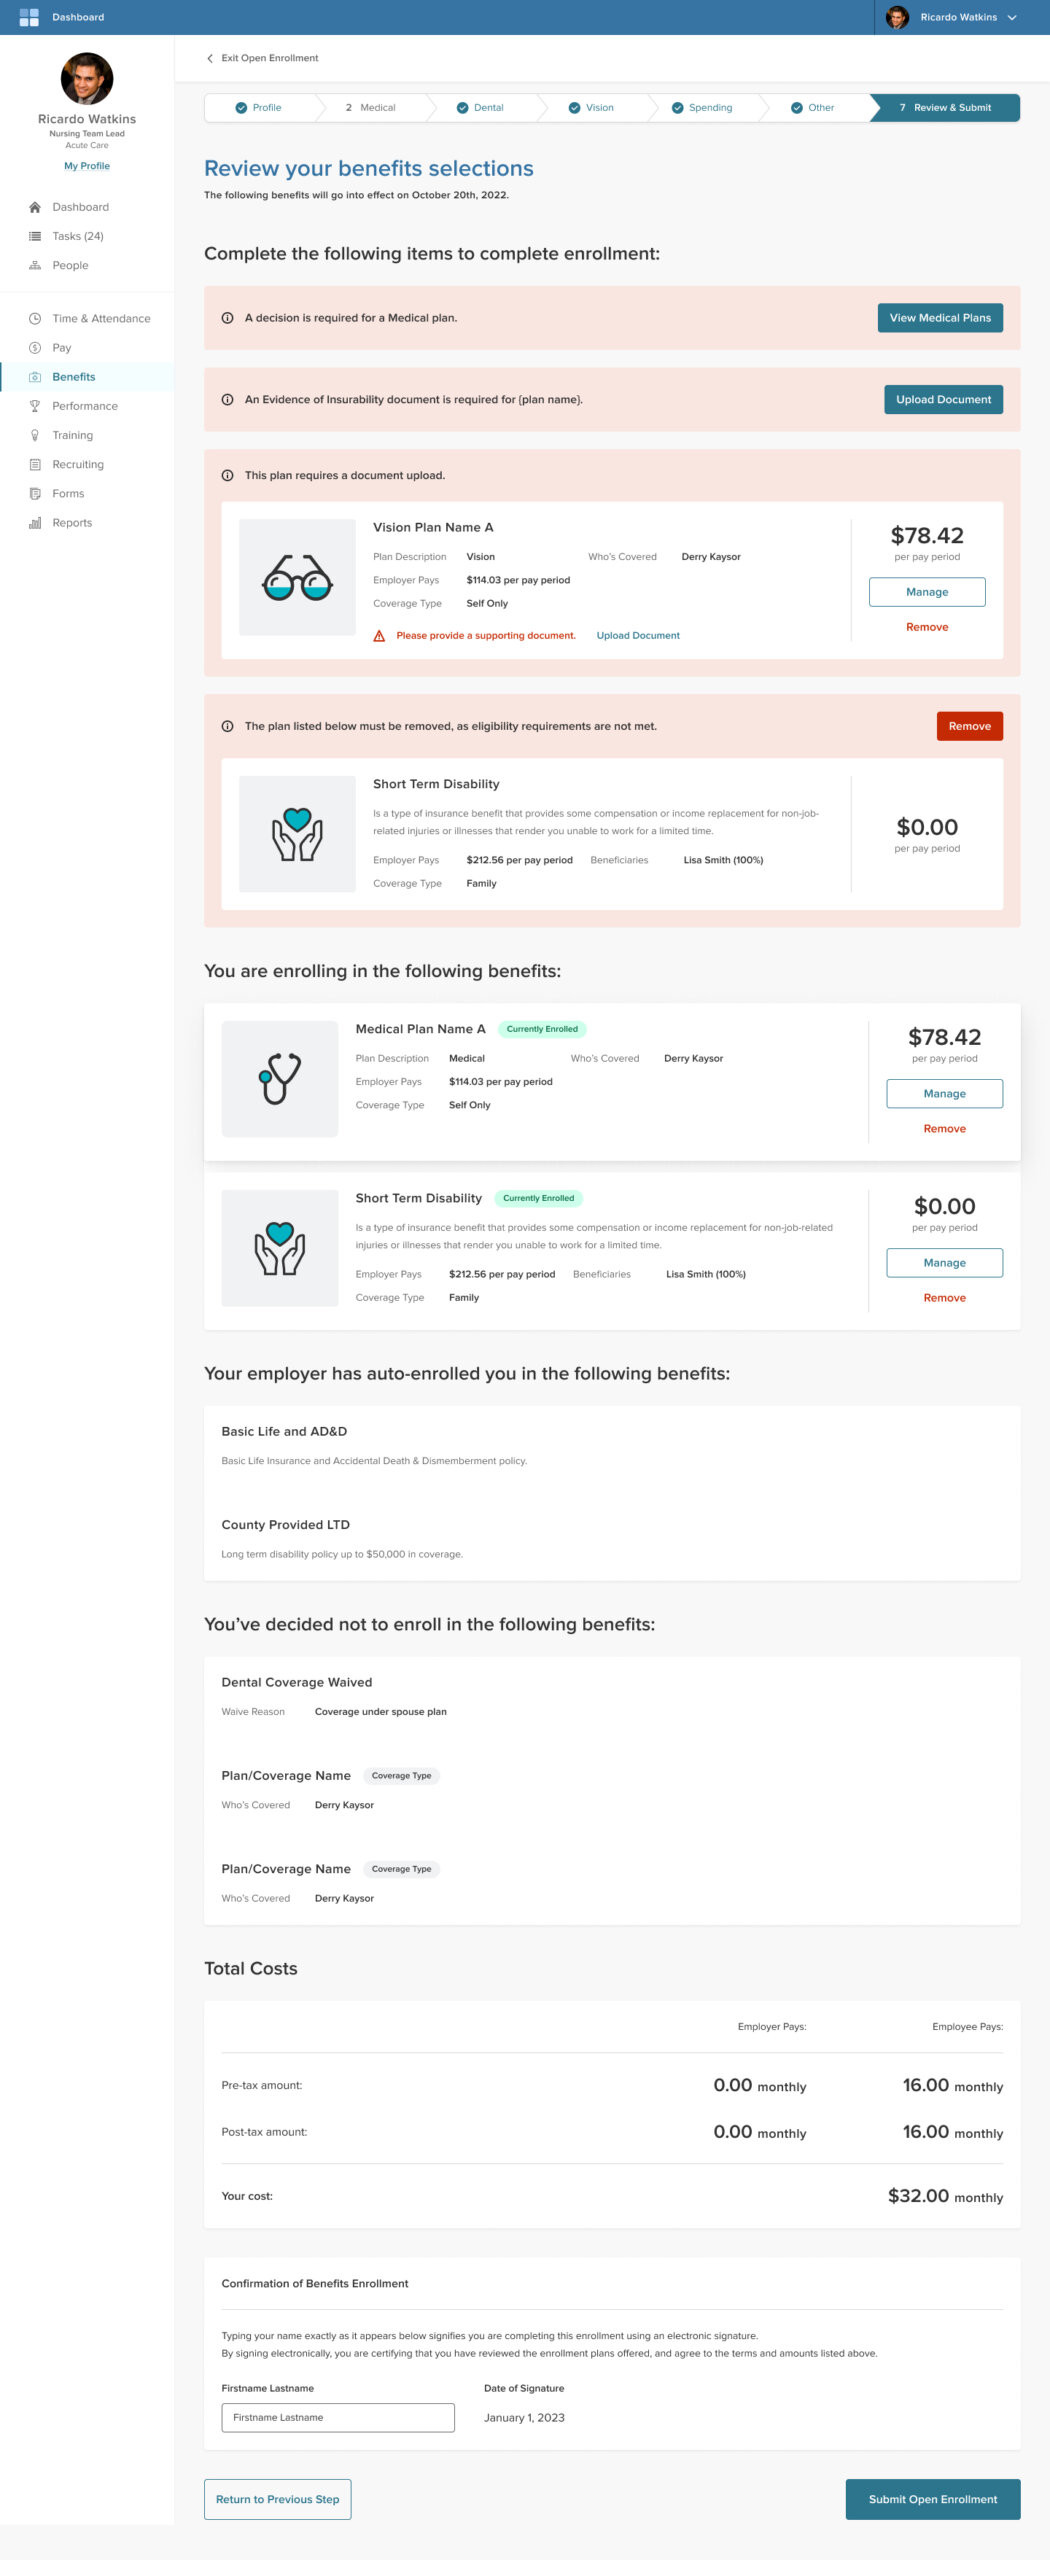The width and height of the screenshot is (1050, 2560).
Task: Click red Remove button for ineligible plan
Action: pos(969,726)
